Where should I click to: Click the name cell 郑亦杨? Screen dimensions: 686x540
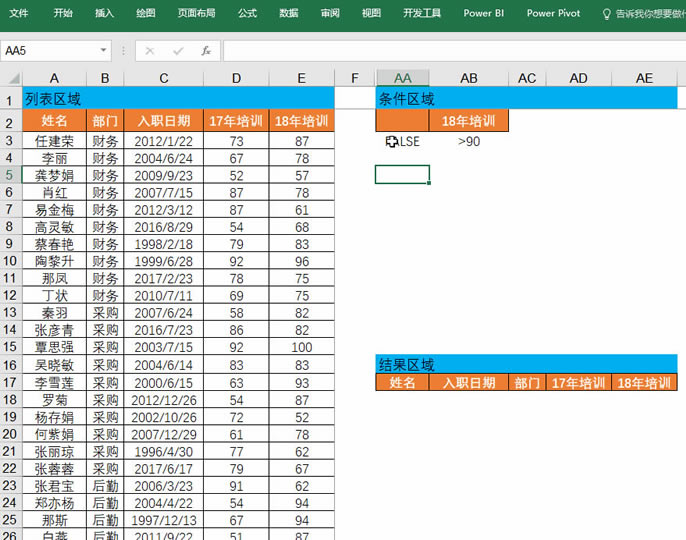tap(54, 503)
